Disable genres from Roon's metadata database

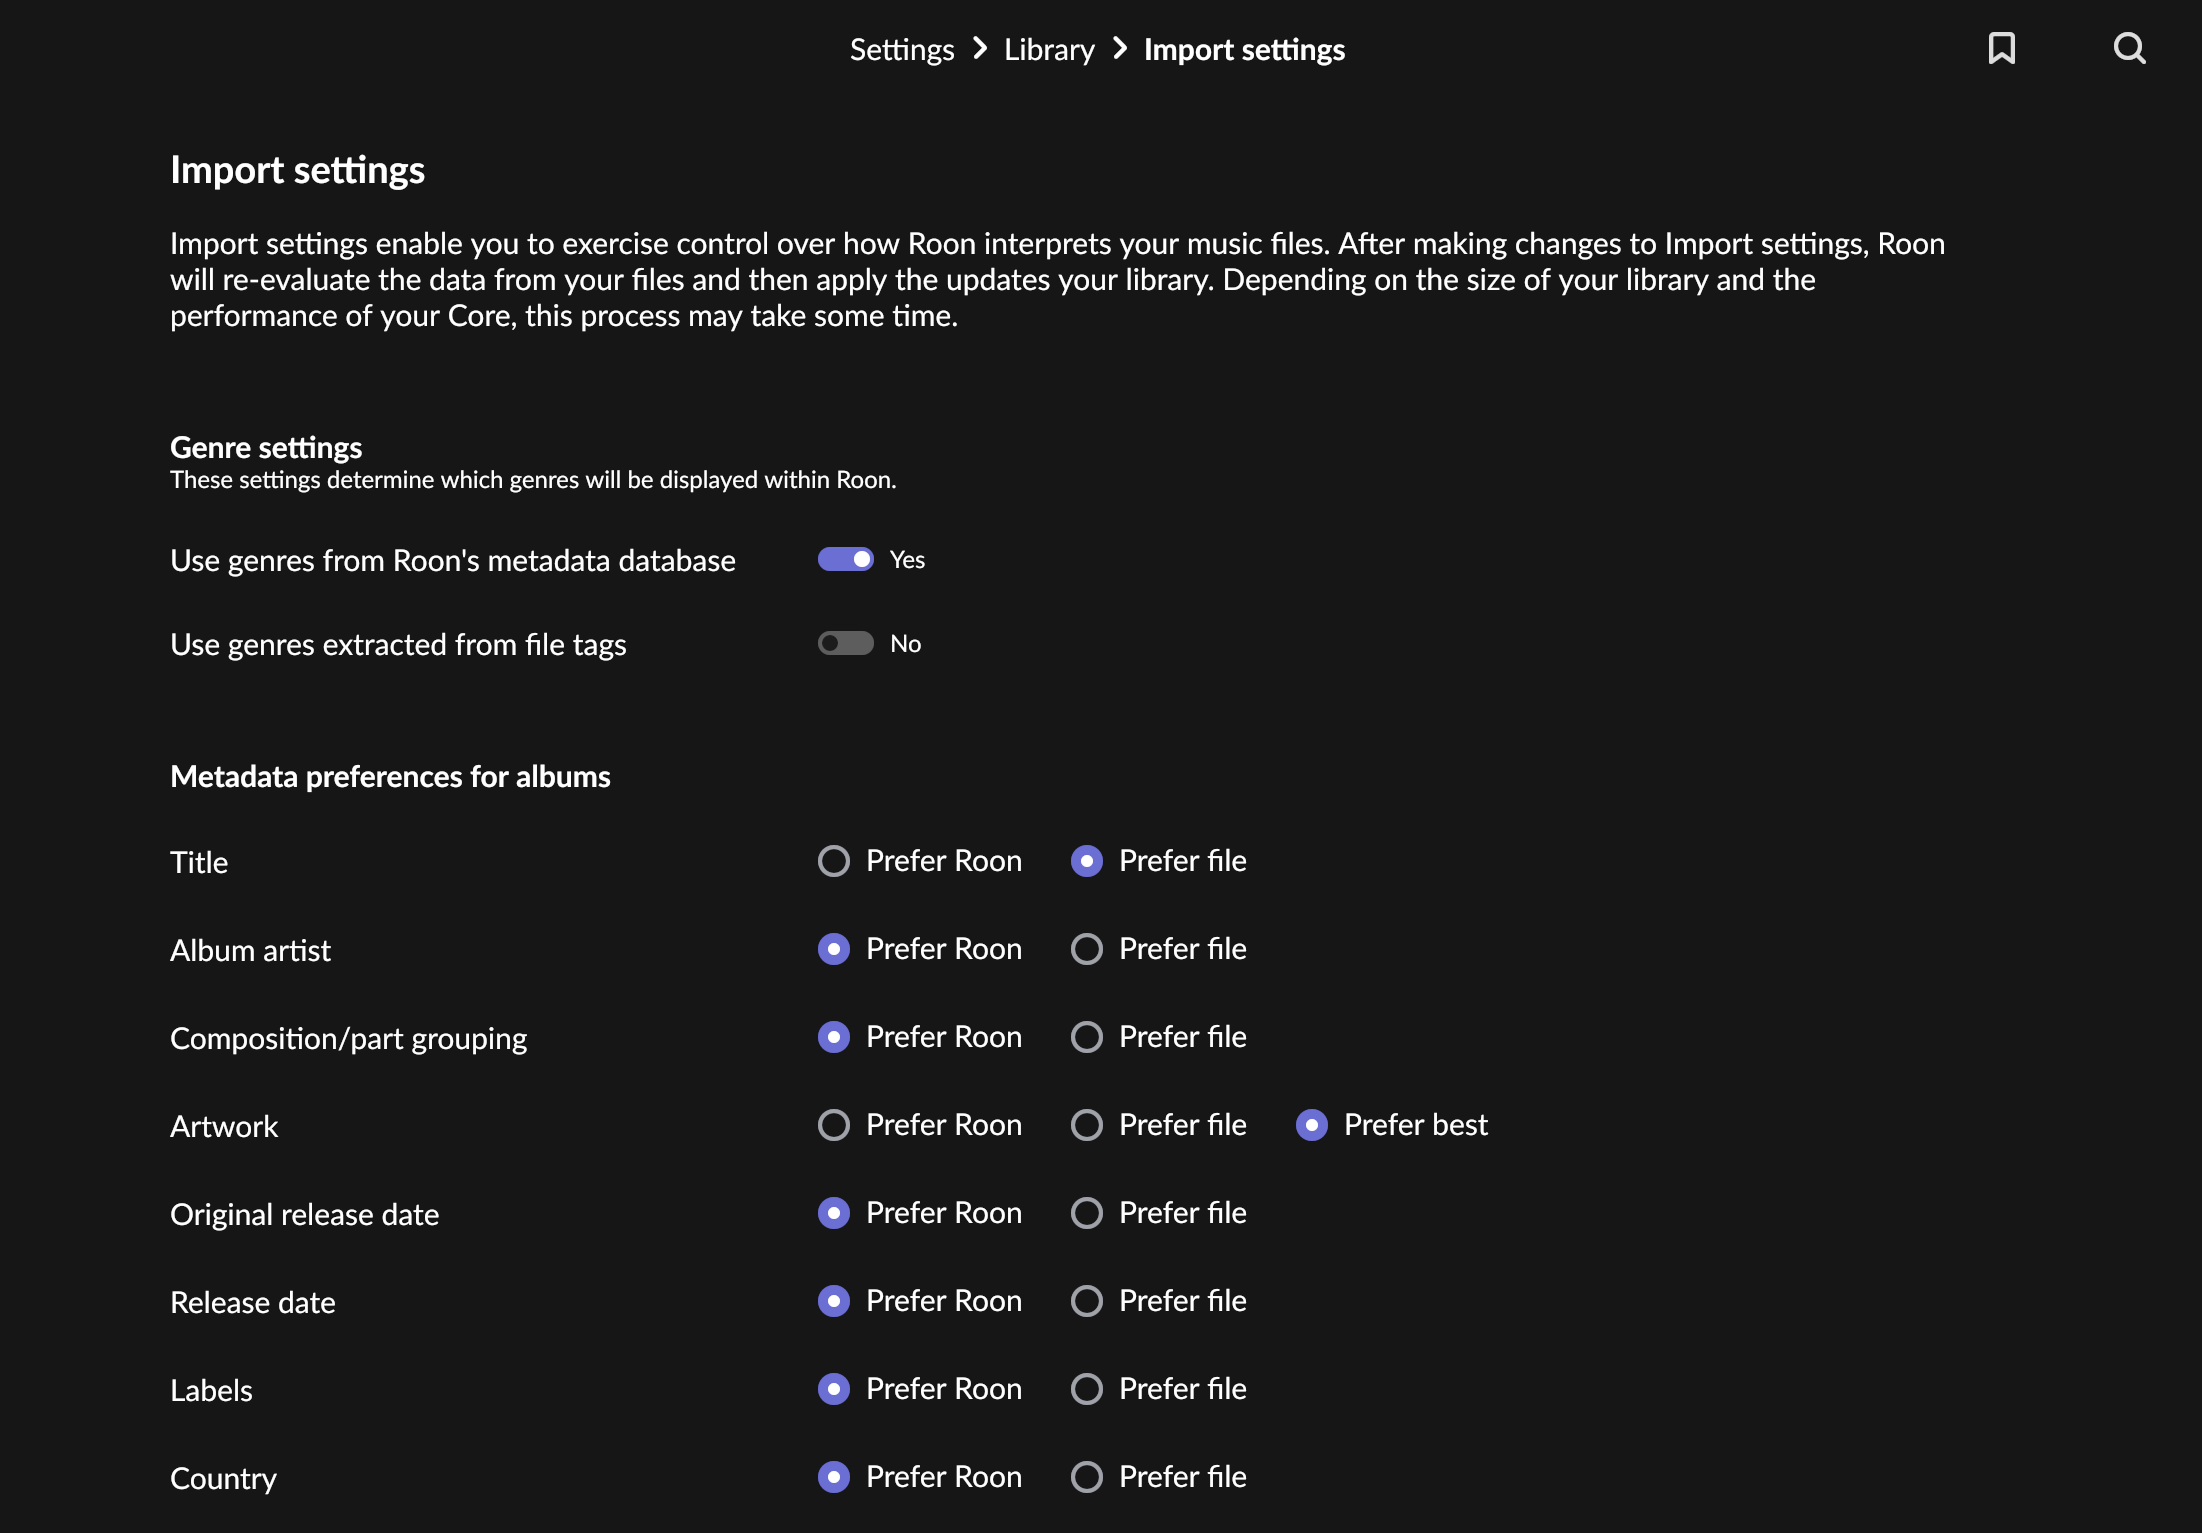point(845,559)
